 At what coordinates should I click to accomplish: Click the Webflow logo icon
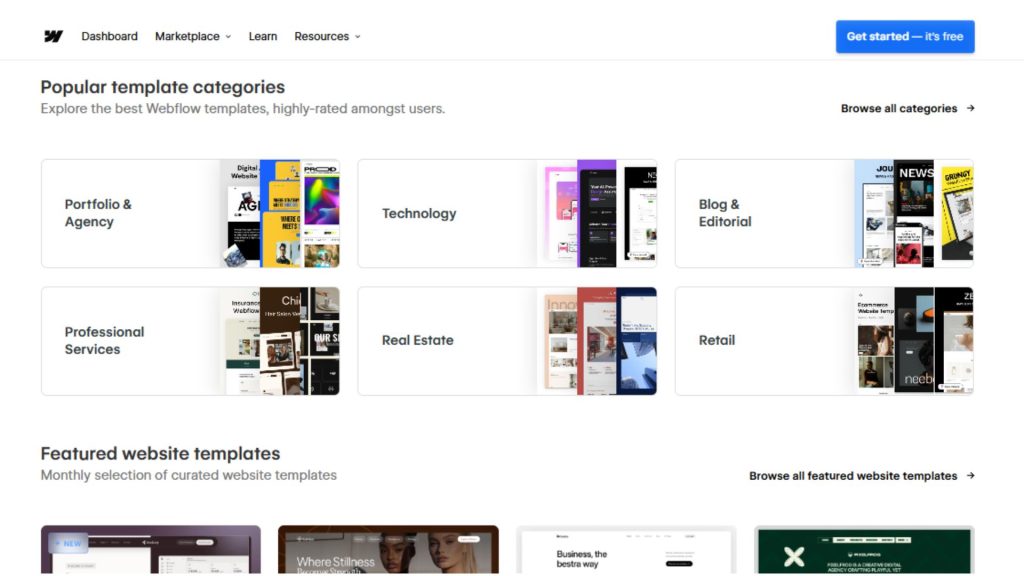click(53, 37)
